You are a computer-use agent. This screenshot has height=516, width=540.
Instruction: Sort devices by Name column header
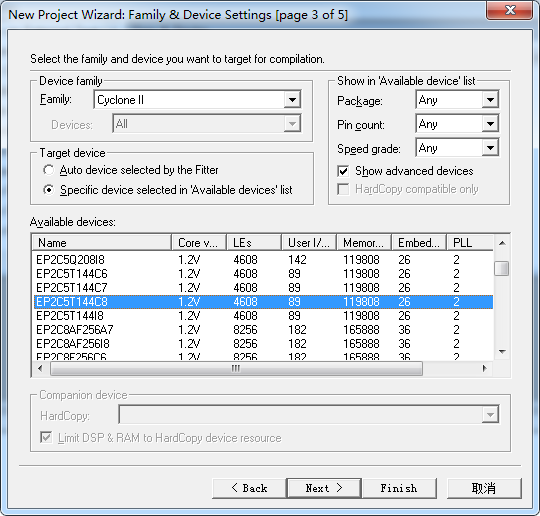102,242
